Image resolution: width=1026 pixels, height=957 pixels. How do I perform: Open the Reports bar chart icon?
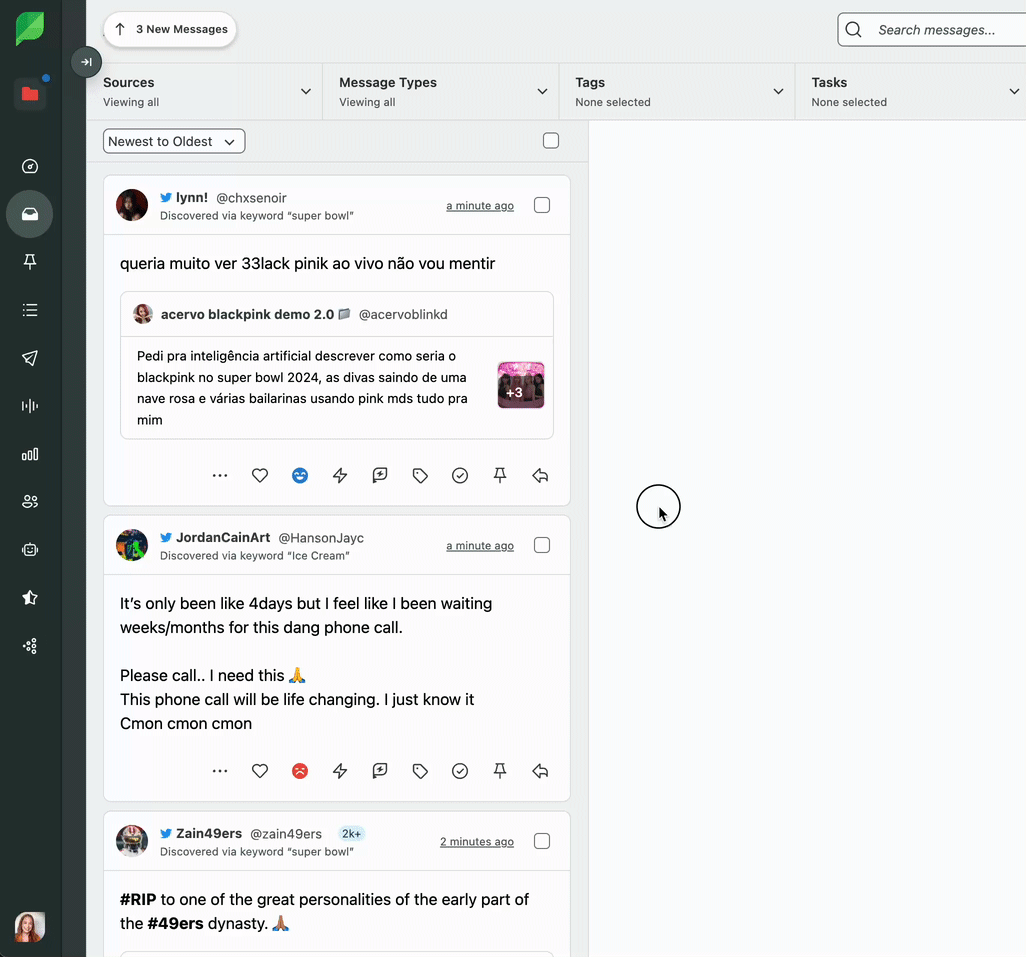coord(30,454)
